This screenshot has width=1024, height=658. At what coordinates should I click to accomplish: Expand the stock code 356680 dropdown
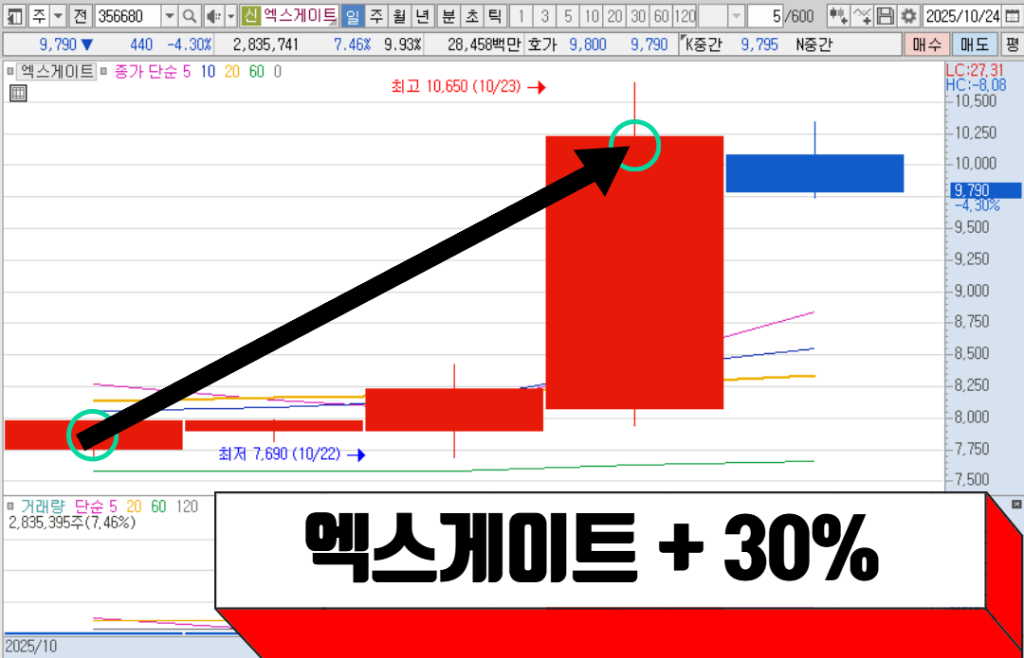[x=168, y=16]
